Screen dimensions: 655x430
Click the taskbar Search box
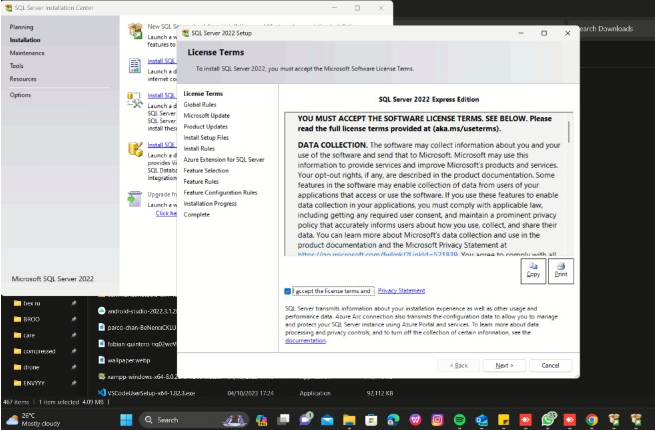coord(193,420)
